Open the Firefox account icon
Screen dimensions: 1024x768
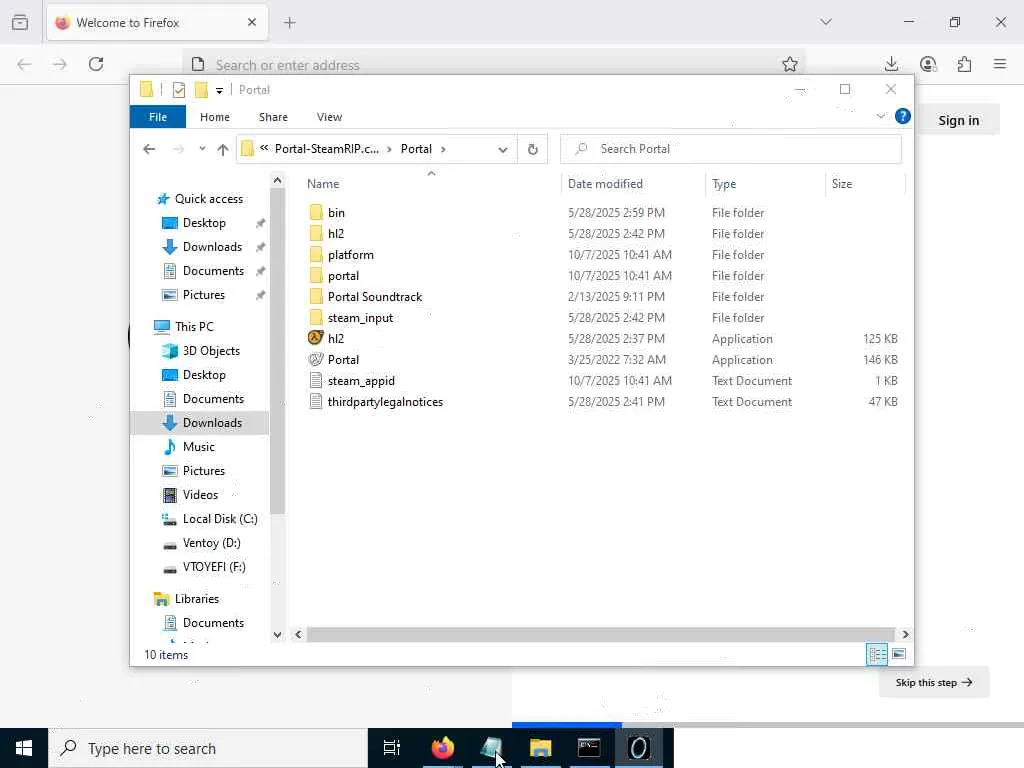click(928, 64)
